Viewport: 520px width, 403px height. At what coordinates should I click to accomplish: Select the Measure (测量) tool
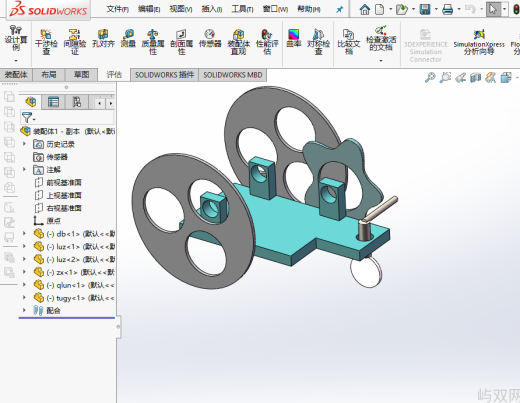(128, 38)
